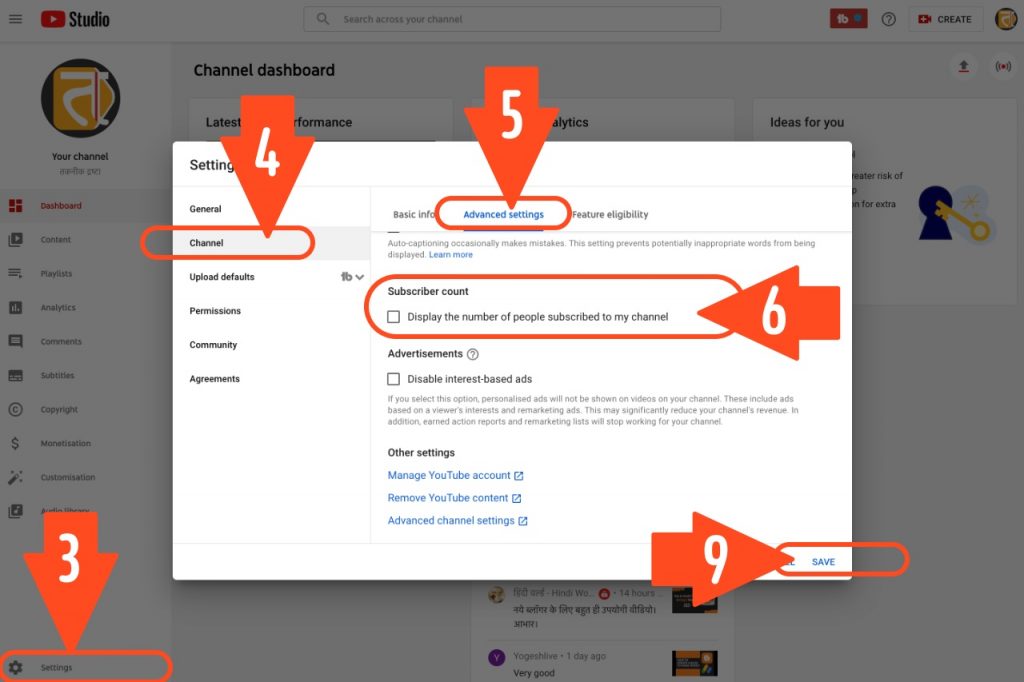1024x682 pixels.
Task: Click the Very good comment thumbnail
Action: (695, 664)
